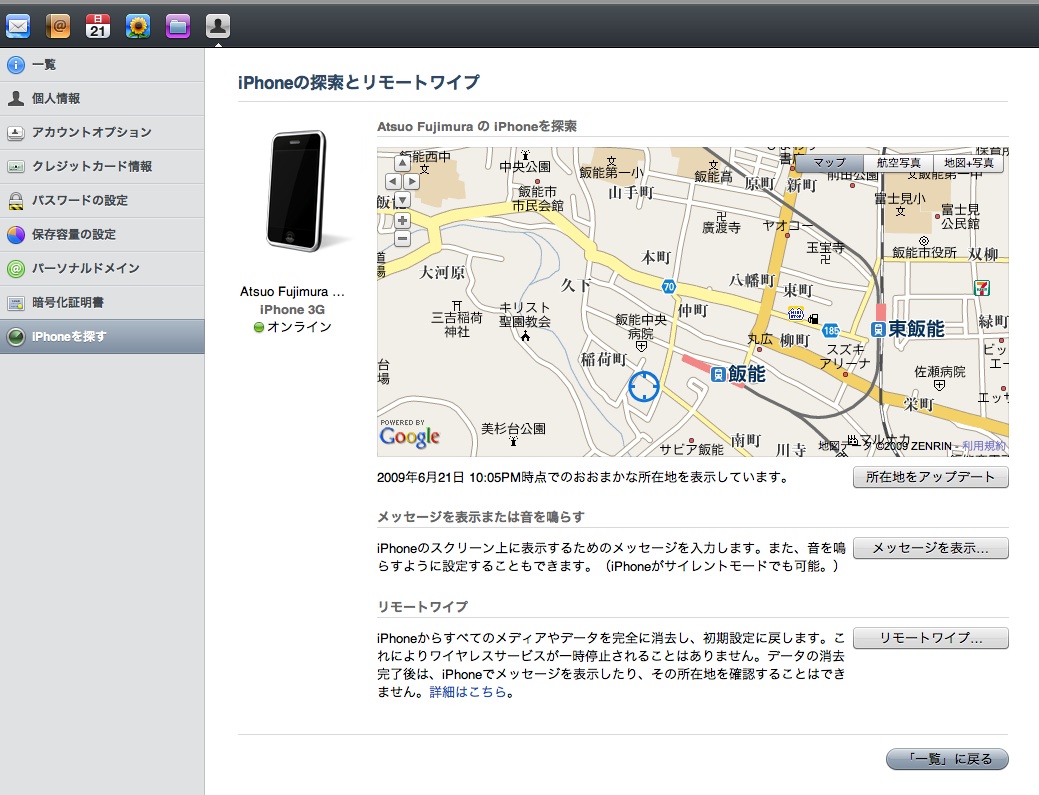This screenshot has width=1039, height=795.
Task: Click the 三吉稲荷神社 label on the map
Action: coord(457,325)
